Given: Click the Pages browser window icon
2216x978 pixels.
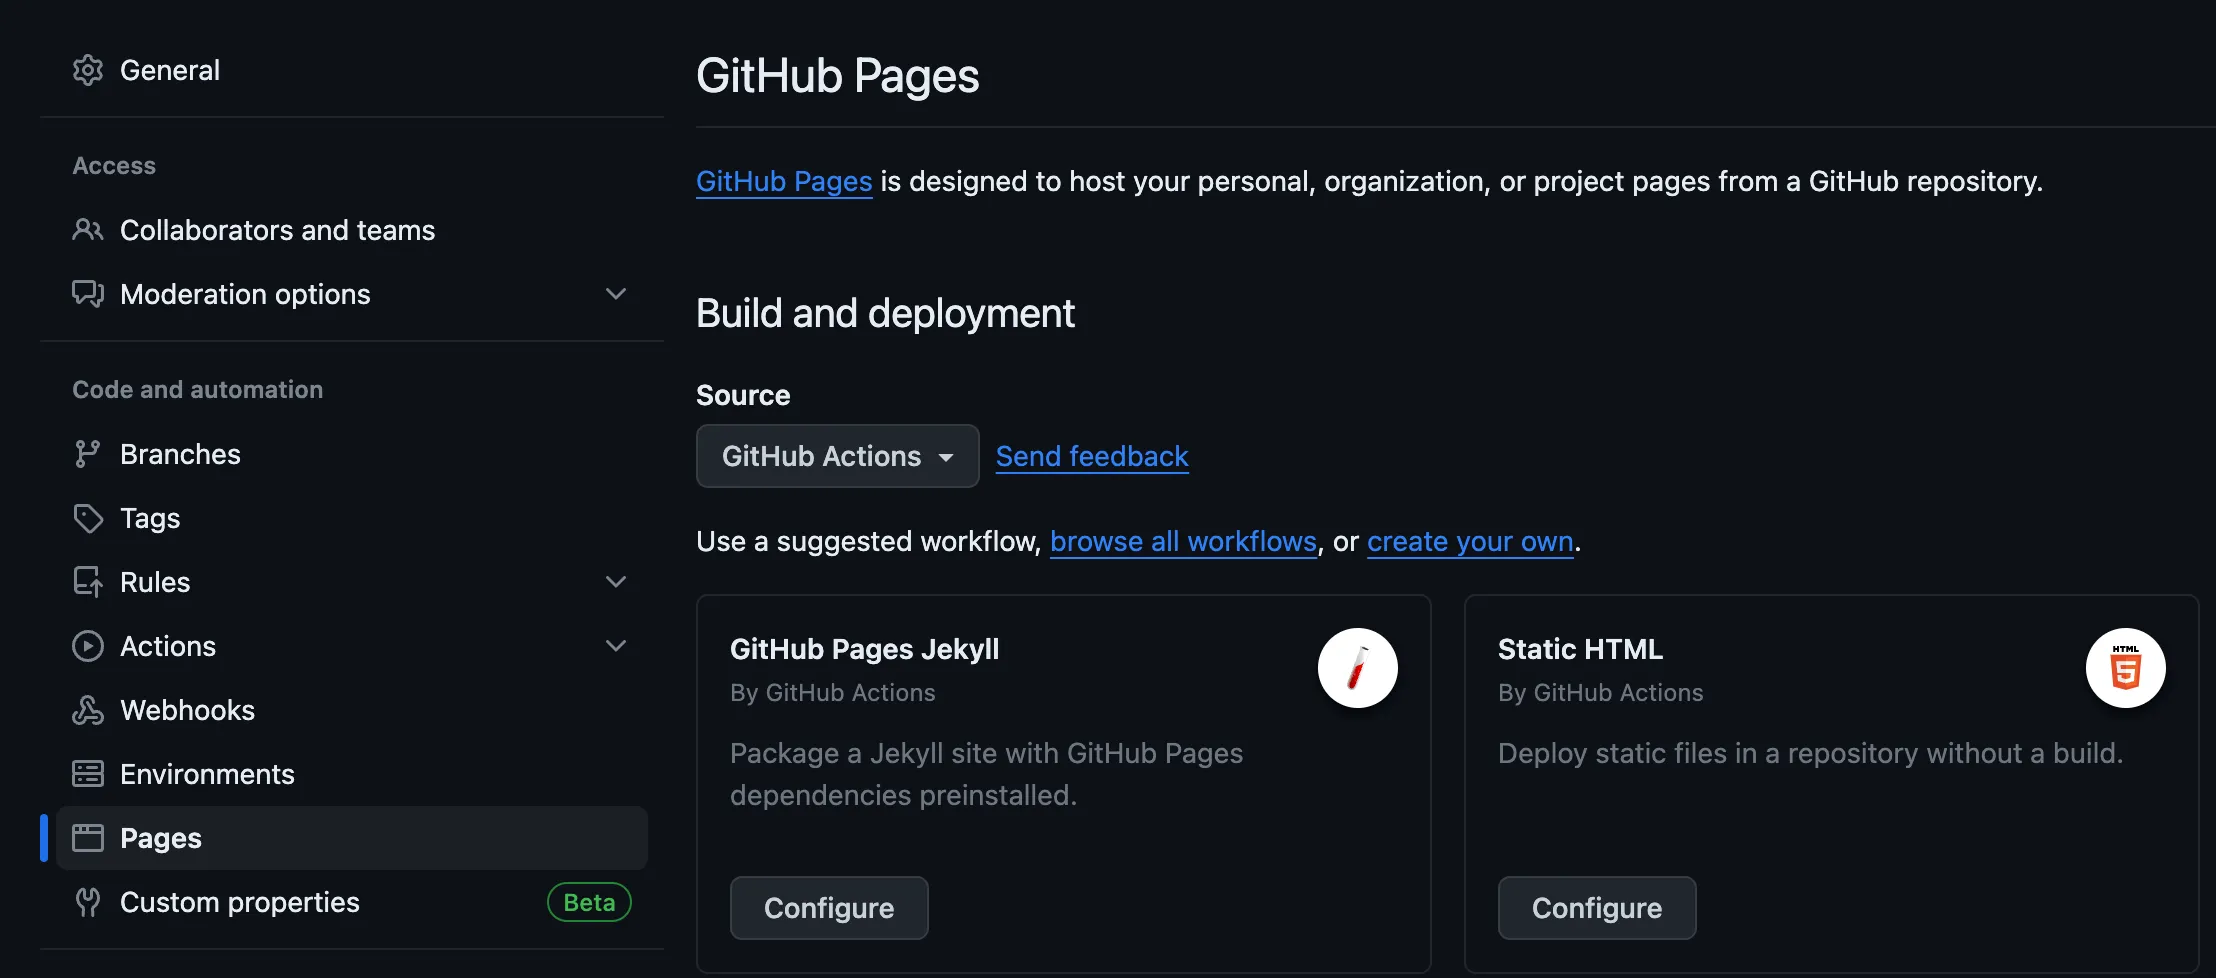Looking at the screenshot, I should click(88, 837).
